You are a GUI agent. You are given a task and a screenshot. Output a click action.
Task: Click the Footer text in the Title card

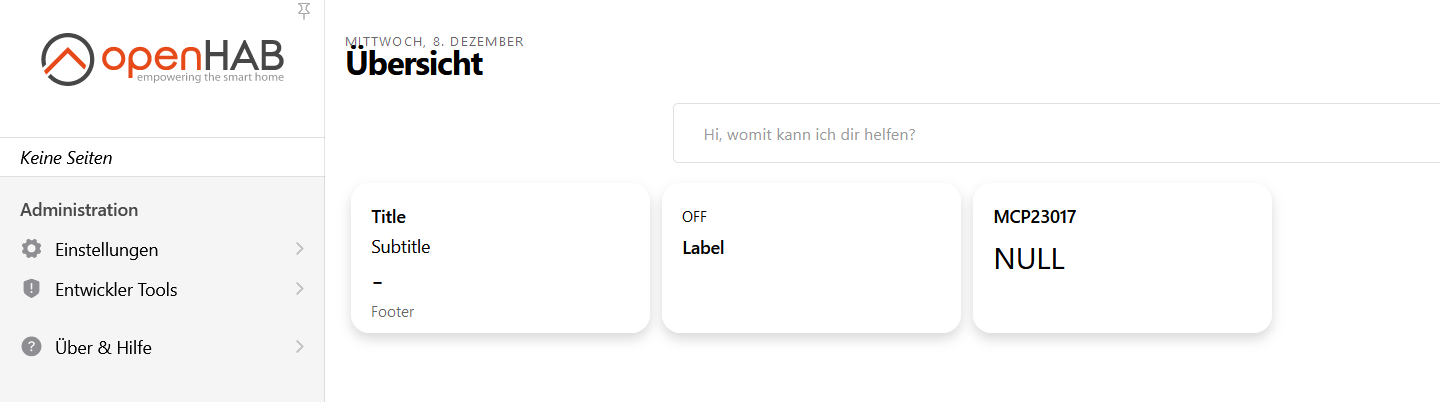pos(392,312)
